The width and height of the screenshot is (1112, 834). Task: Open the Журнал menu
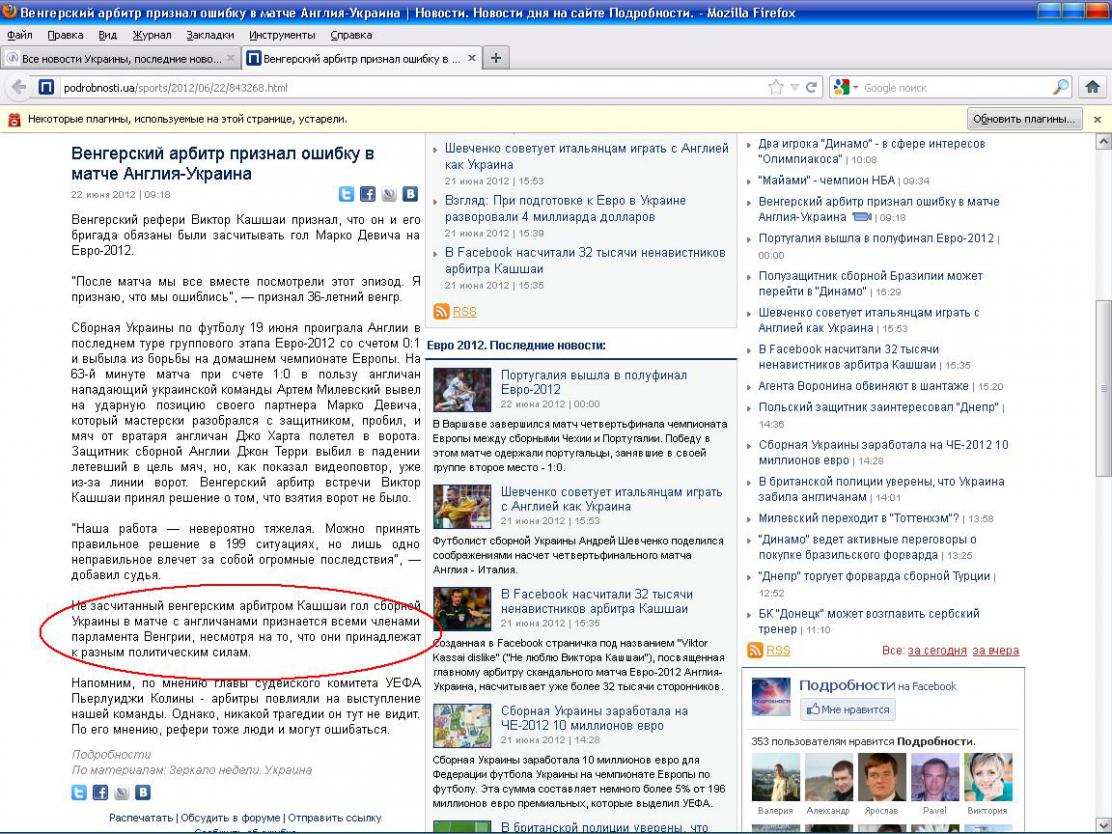pyautogui.click(x=152, y=35)
